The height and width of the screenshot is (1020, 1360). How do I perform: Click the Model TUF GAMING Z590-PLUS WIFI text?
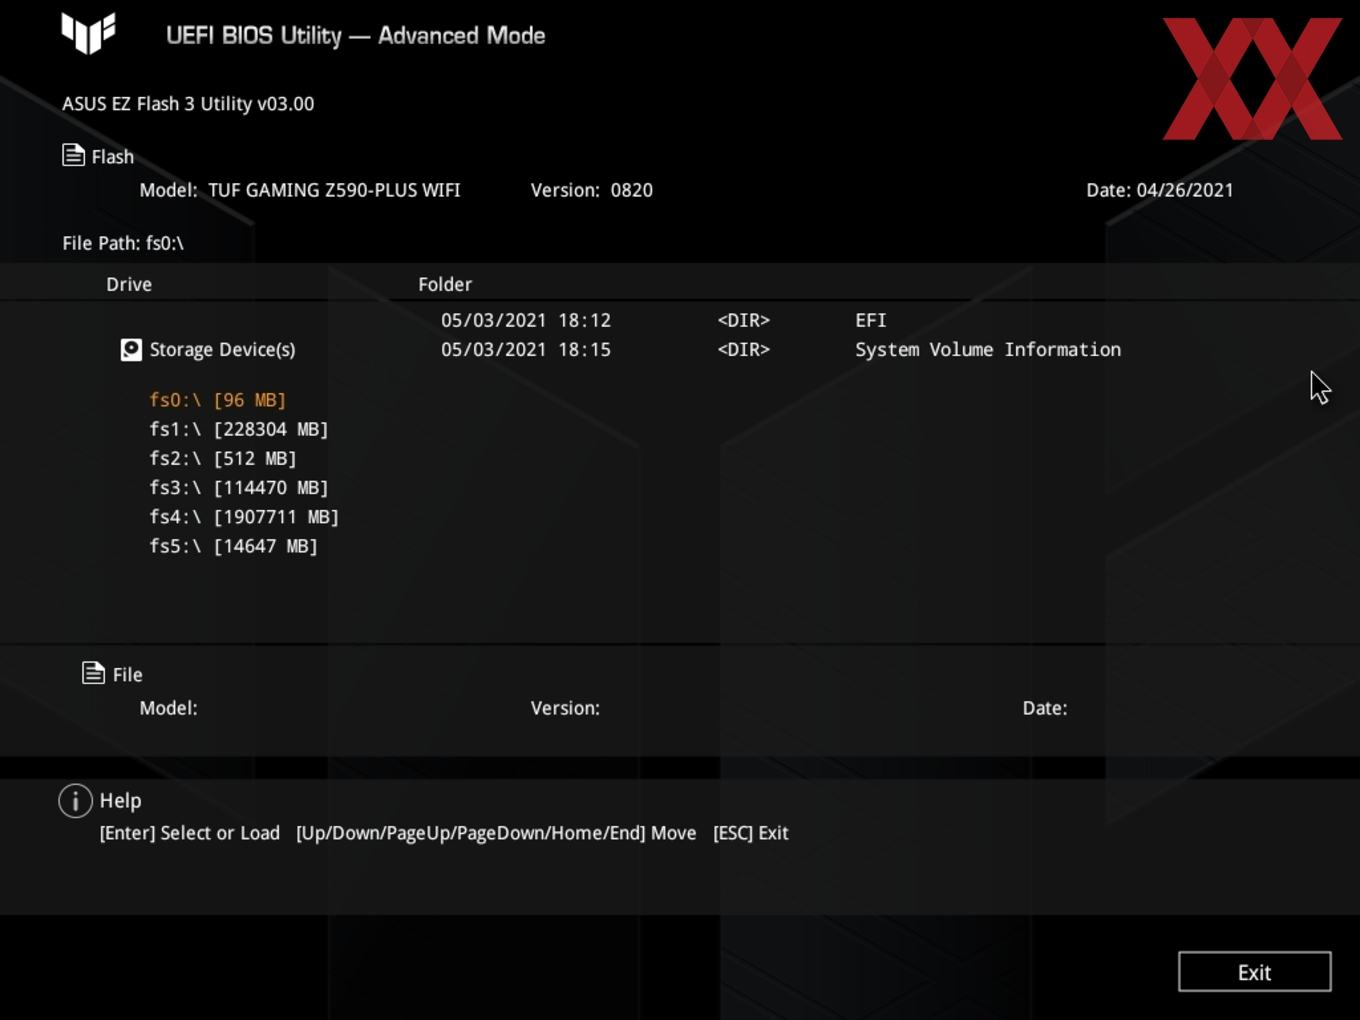pyautogui.click(x=300, y=190)
